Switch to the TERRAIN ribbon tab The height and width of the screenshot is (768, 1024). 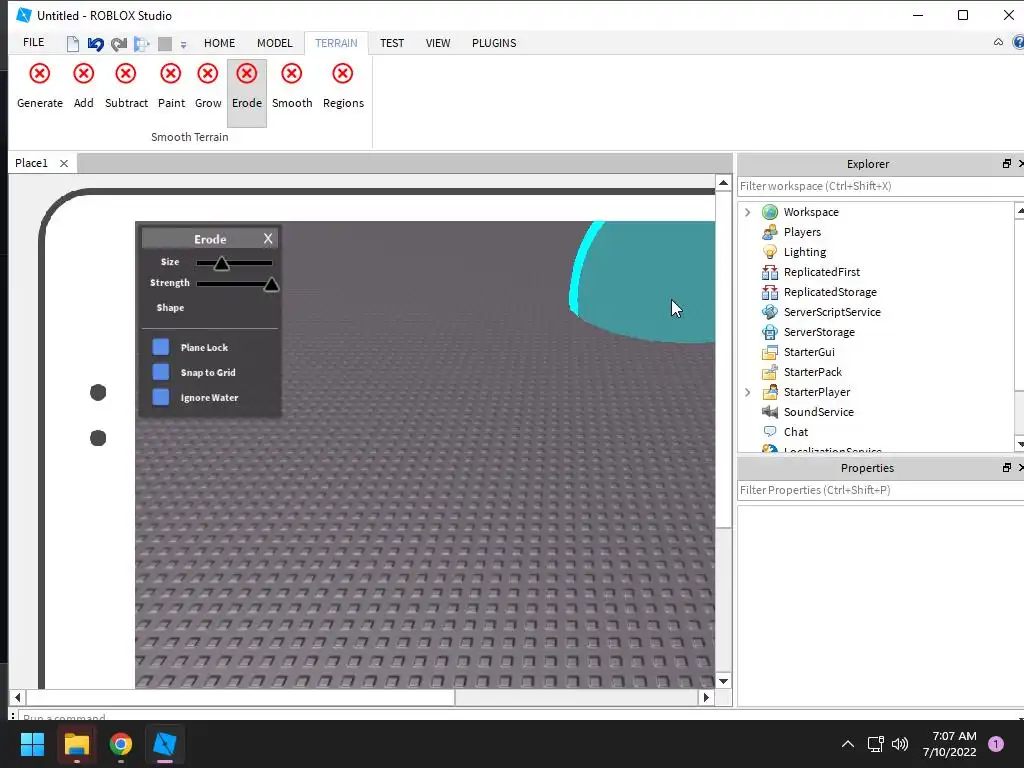(336, 43)
